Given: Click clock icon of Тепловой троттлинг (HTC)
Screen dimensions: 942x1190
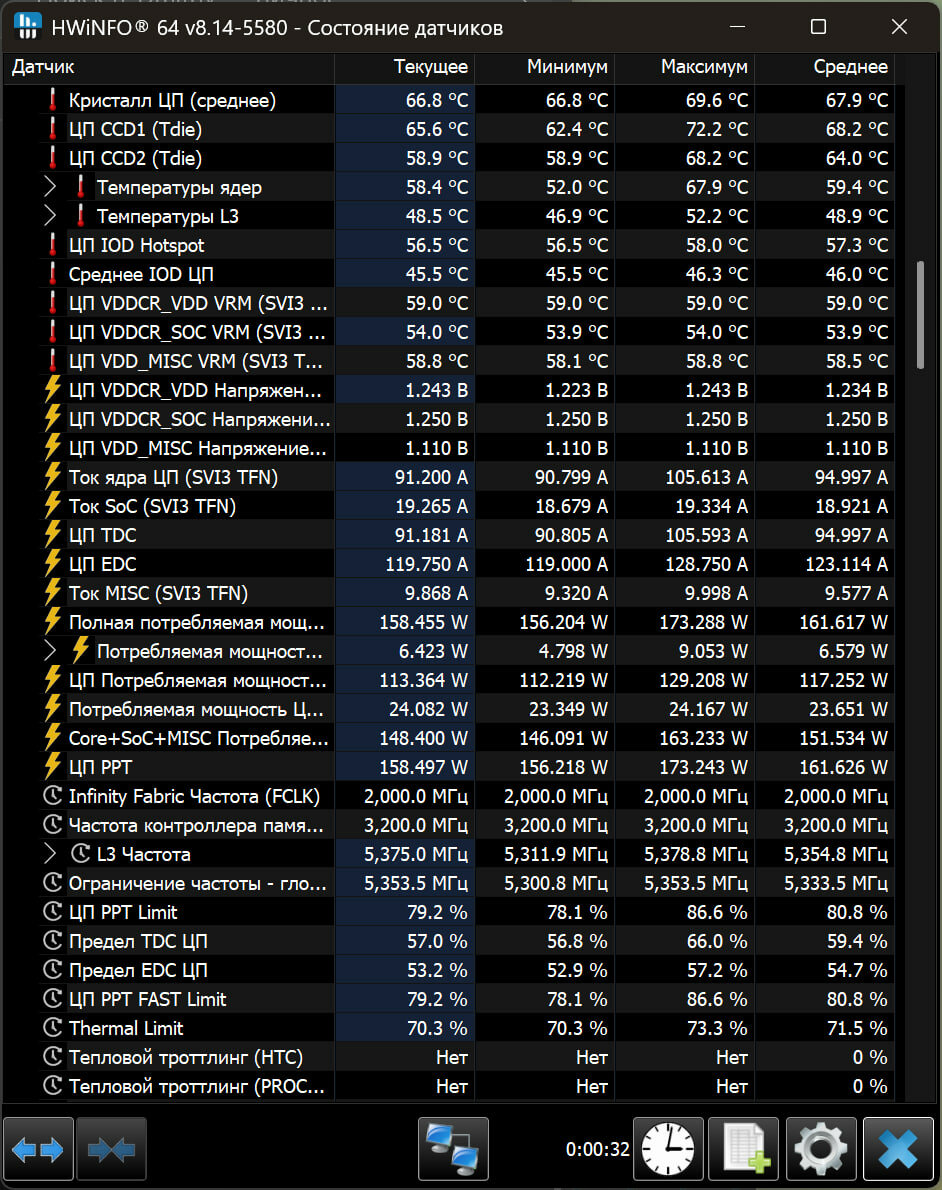Looking at the screenshot, I should pos(52,1056).
